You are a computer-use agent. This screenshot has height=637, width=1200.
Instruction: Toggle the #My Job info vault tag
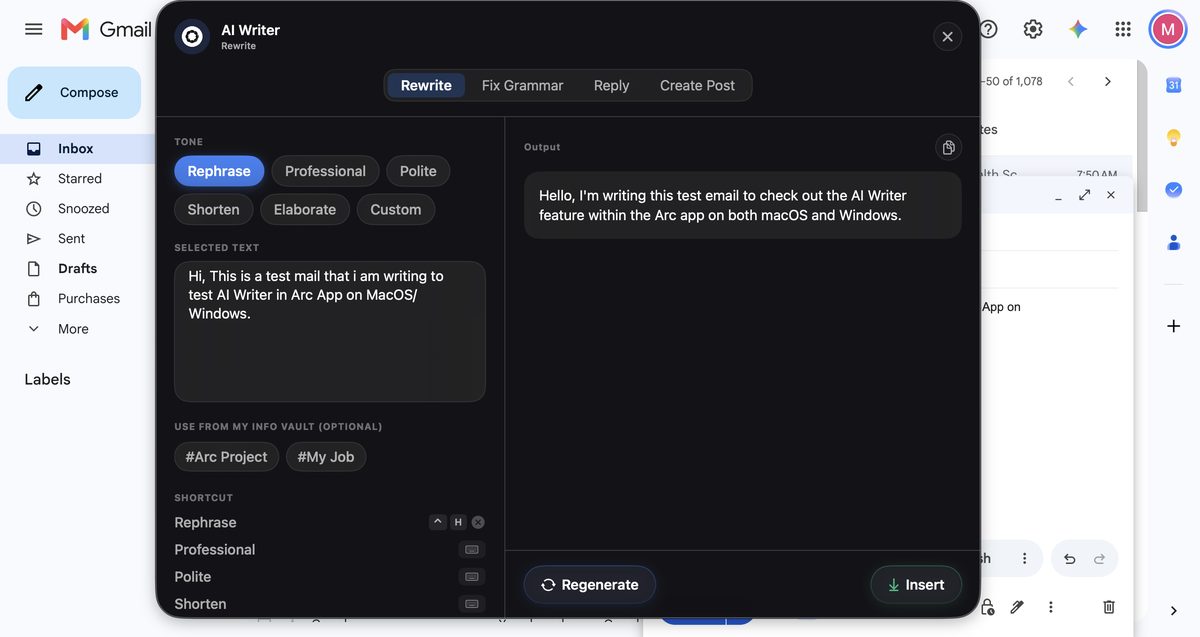click(x=326, y=457)
